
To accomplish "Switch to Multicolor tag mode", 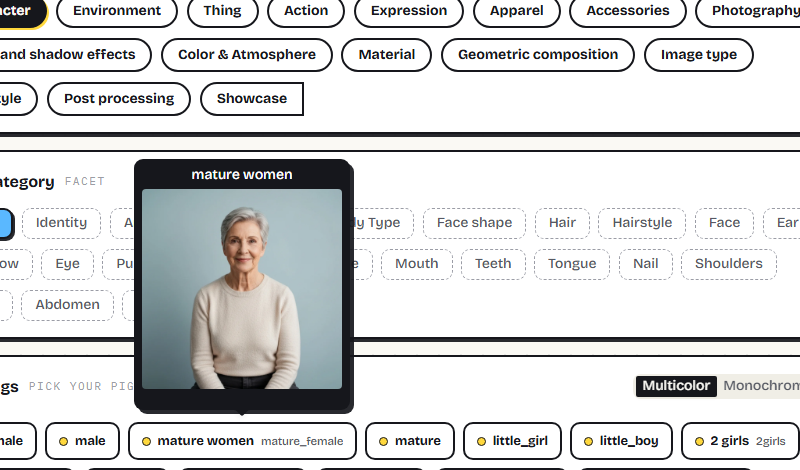I will 676,386.
